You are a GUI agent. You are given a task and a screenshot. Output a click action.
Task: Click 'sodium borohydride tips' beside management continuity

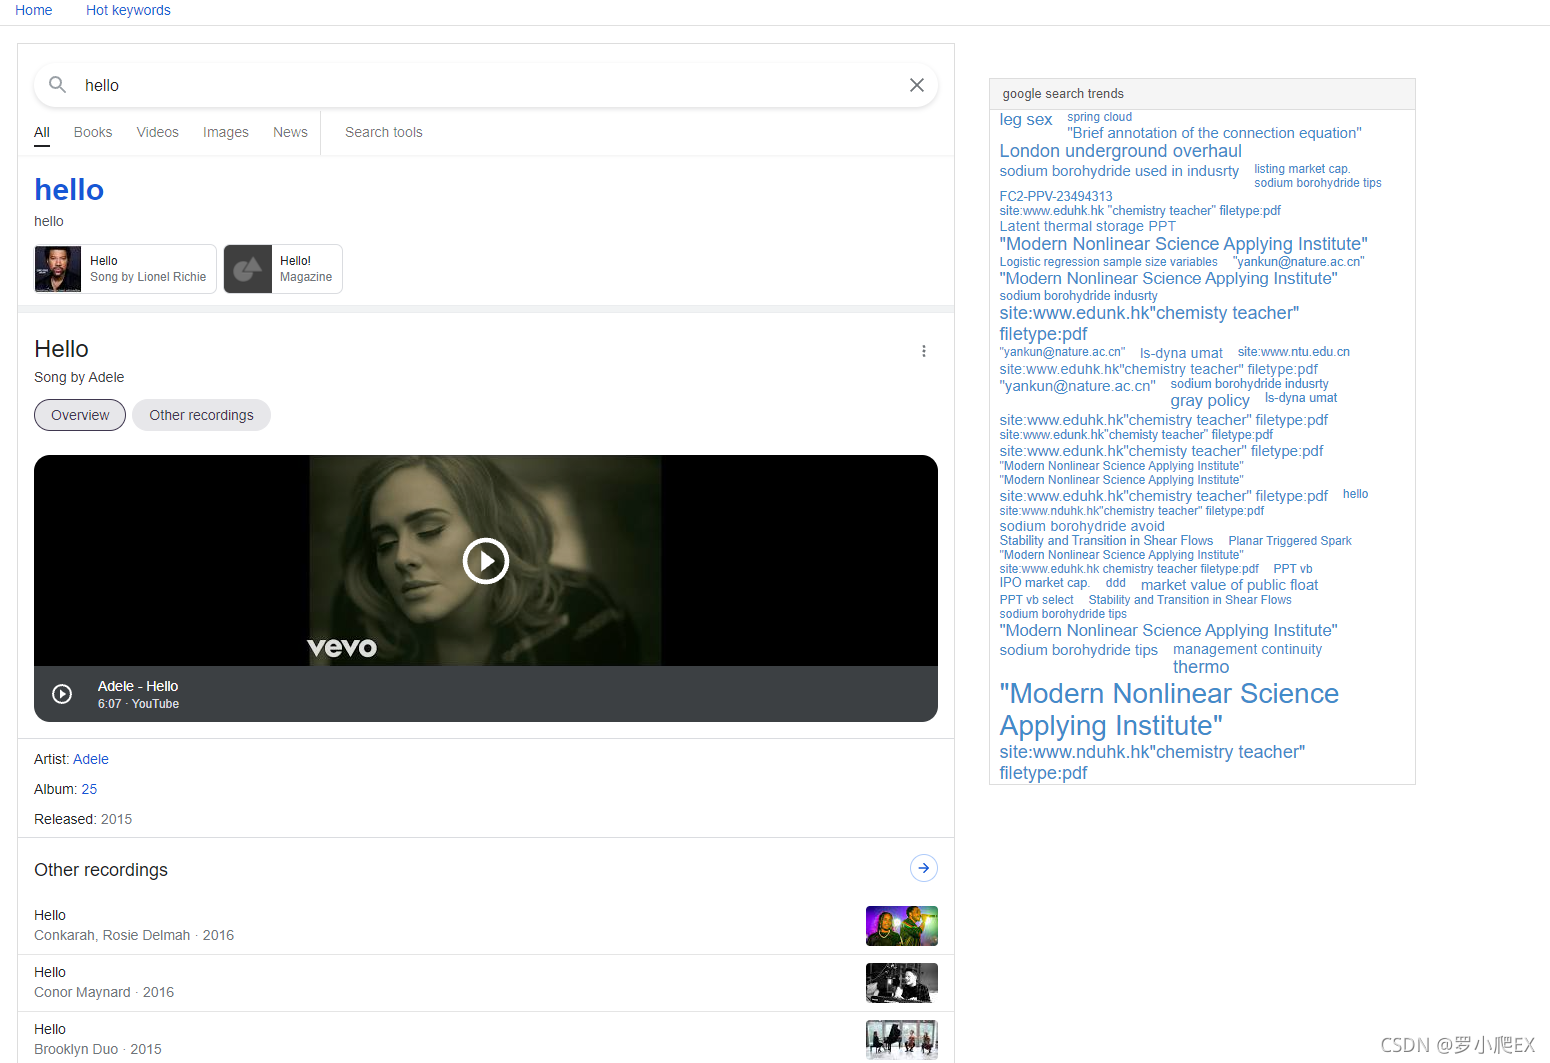pyautogui.click(x=1078, y=650)
